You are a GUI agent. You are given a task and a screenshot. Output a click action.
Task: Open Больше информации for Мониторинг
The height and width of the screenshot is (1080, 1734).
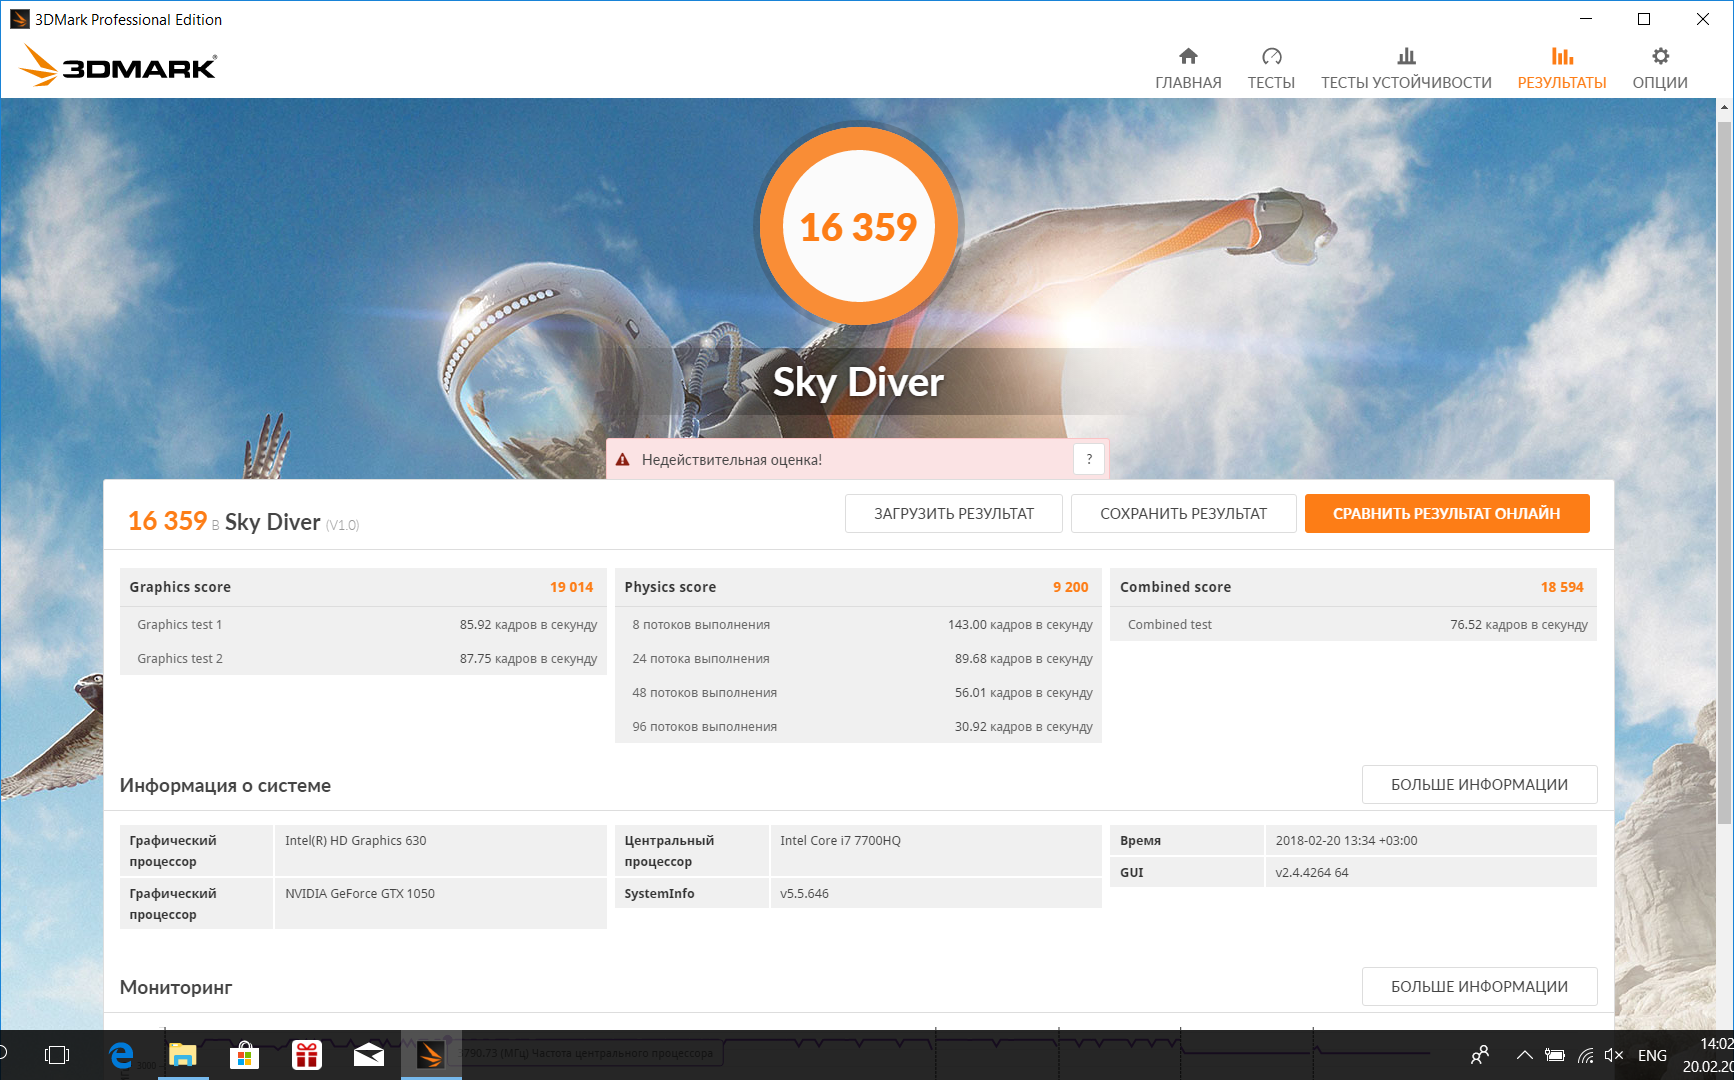pyautogui.click(x=1479, y=987)
